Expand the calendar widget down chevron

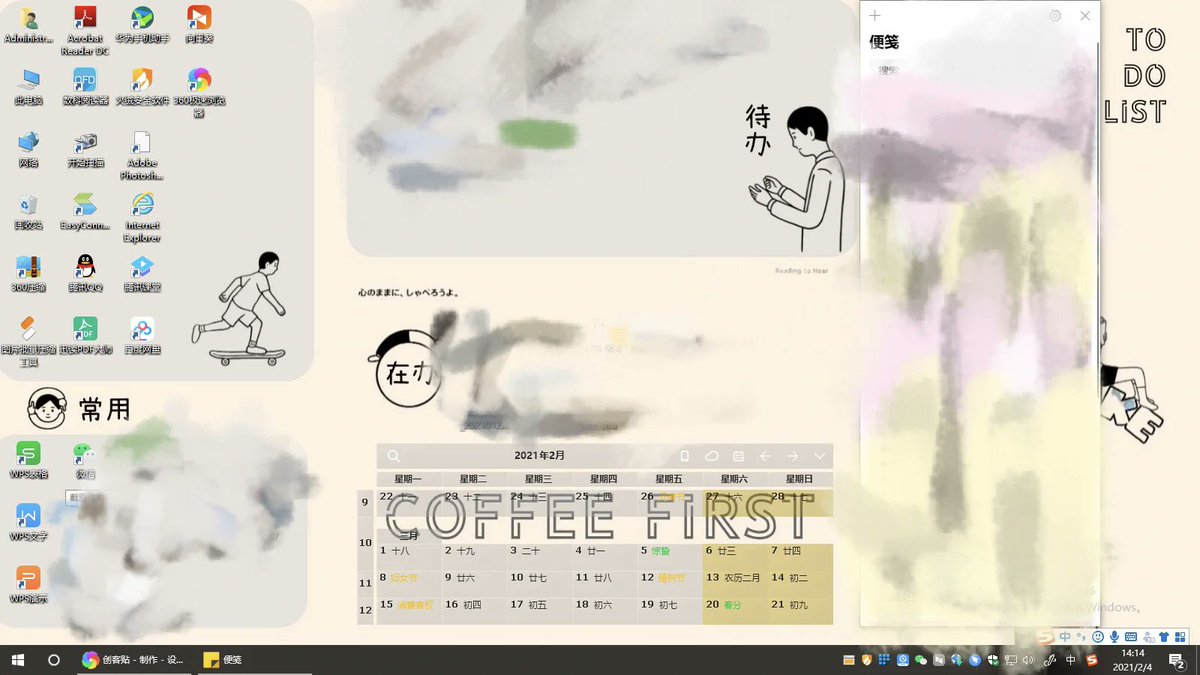pos(820,456)
